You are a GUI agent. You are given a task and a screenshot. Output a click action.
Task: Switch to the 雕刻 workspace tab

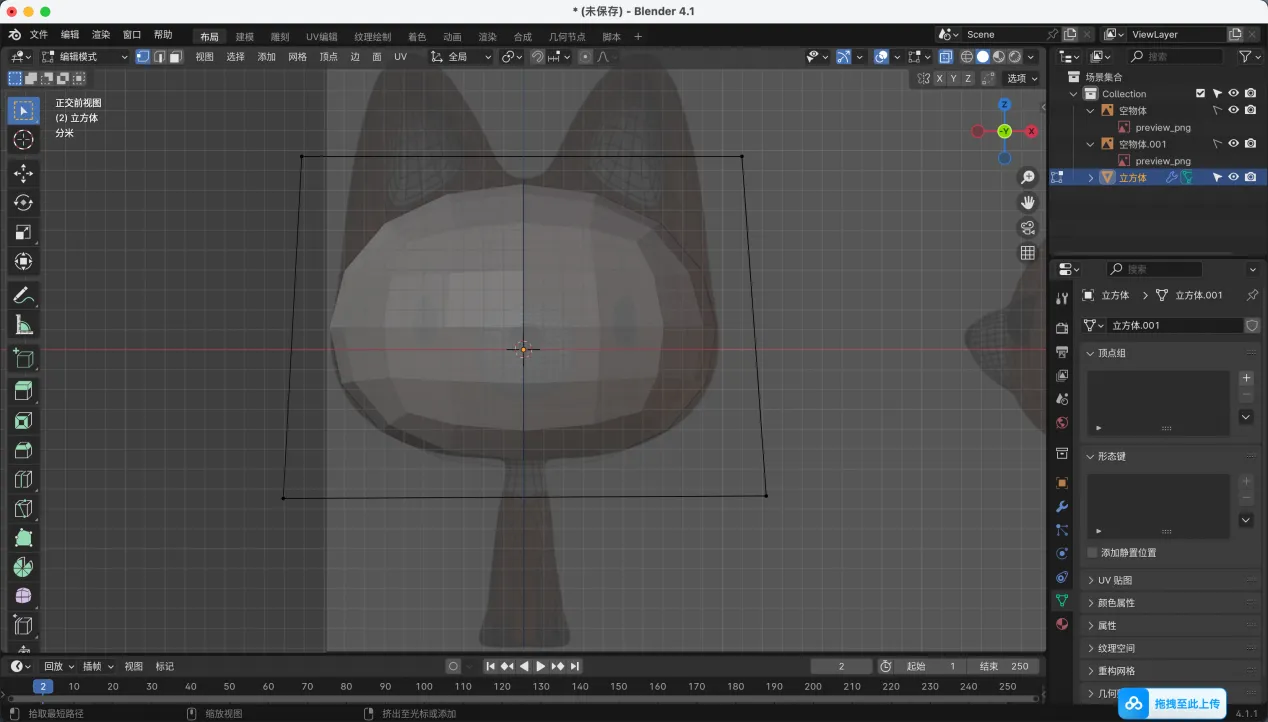(280, 37)
